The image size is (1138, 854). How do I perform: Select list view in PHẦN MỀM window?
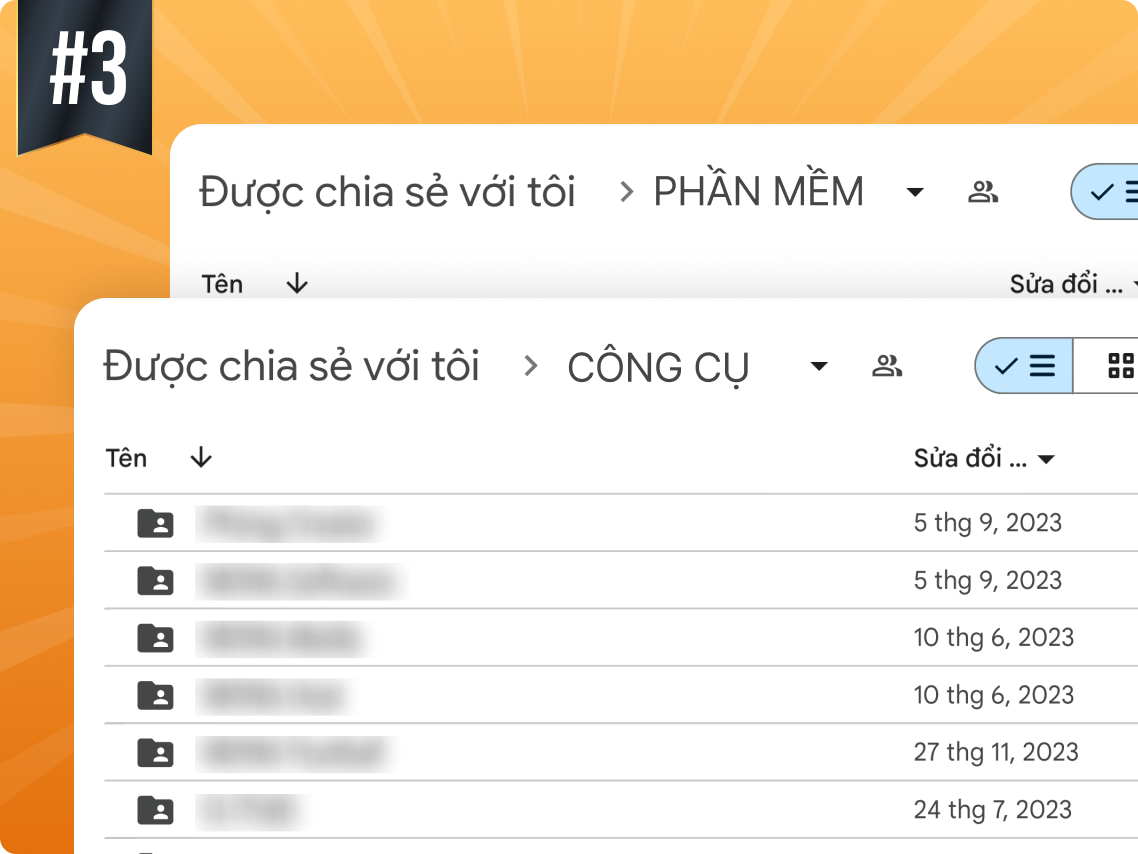1112,192
